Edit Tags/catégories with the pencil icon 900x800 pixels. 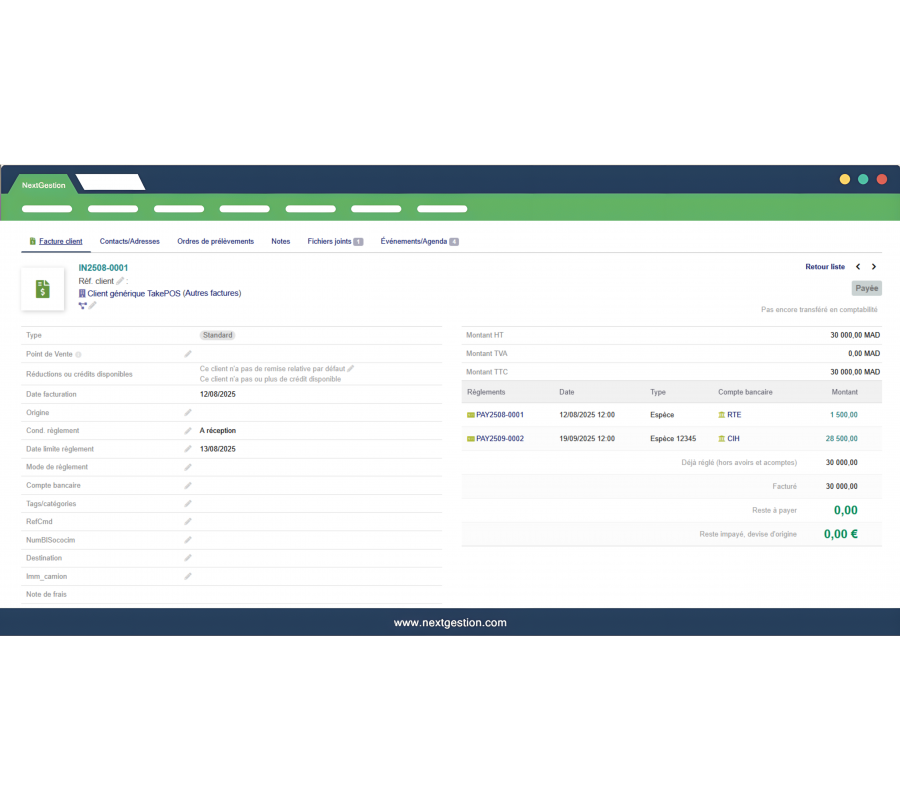(x=188, y=503)
